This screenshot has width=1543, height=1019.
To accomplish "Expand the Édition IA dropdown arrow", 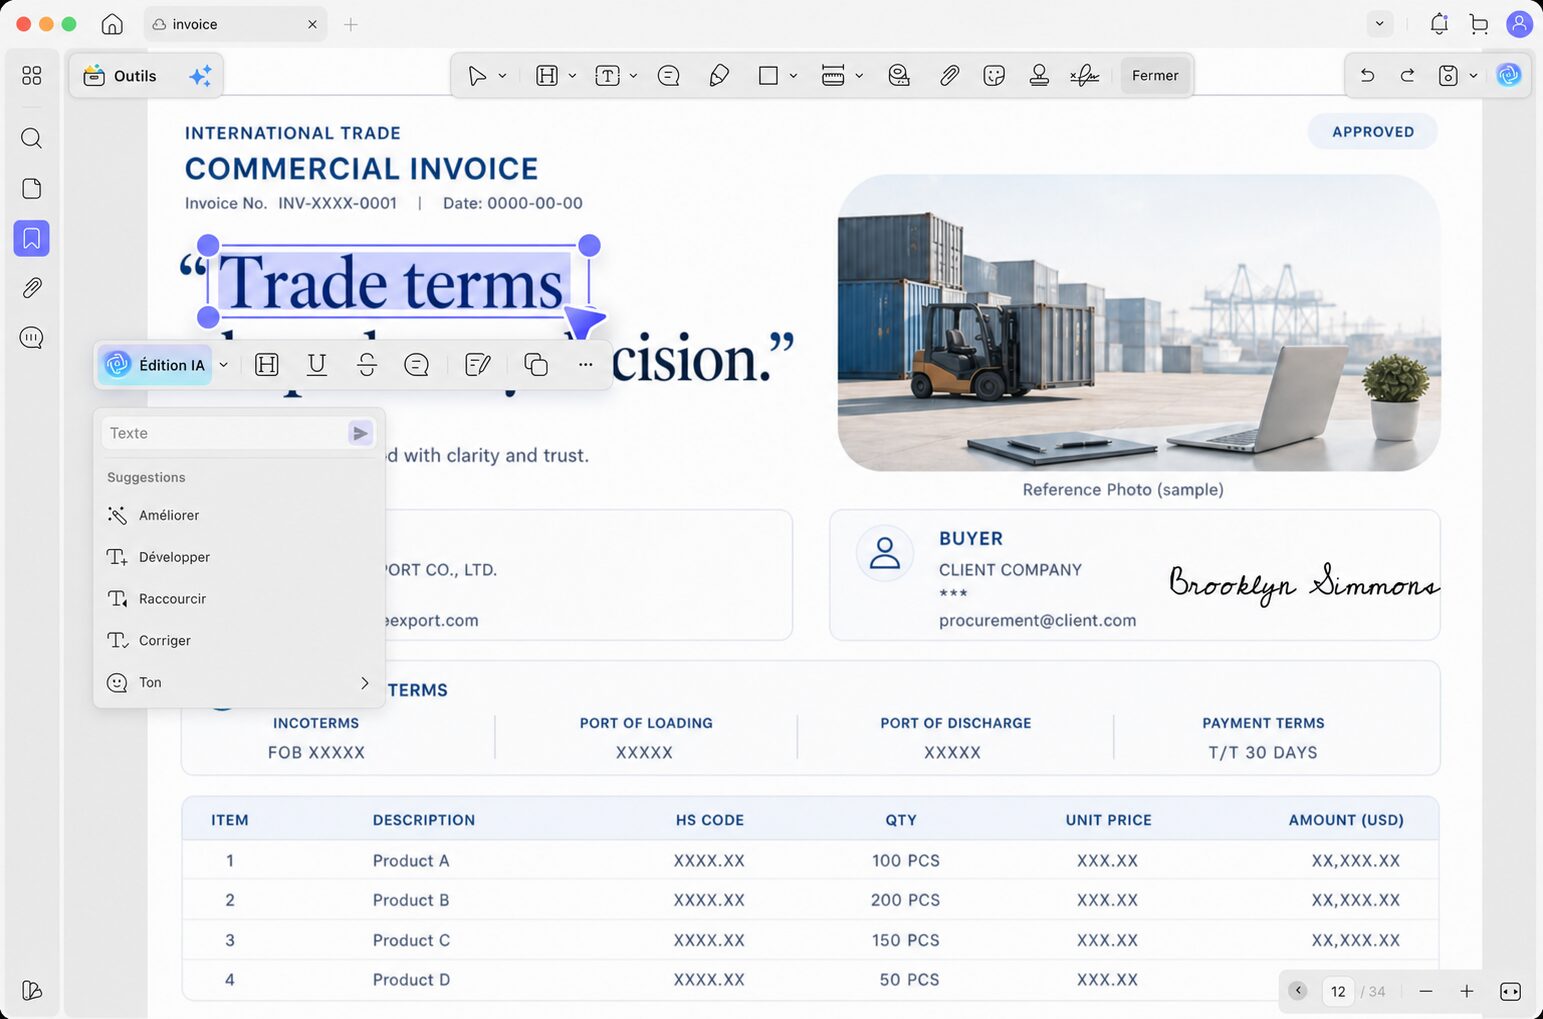I will point(224,365).
